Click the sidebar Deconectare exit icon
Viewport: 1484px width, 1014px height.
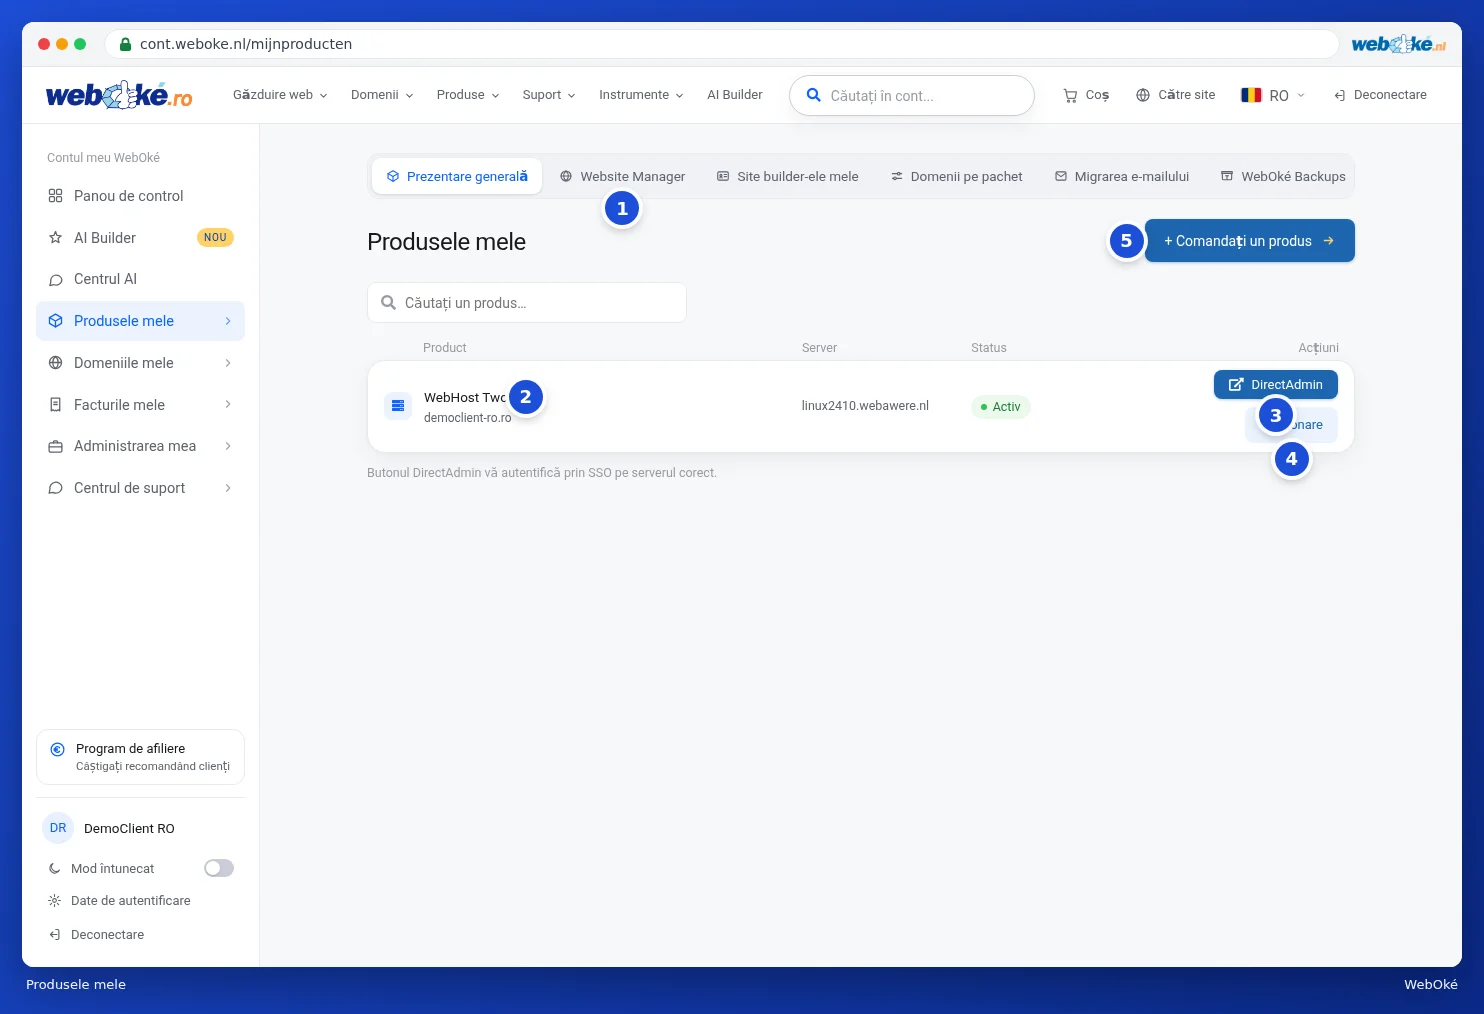(55, 935)
